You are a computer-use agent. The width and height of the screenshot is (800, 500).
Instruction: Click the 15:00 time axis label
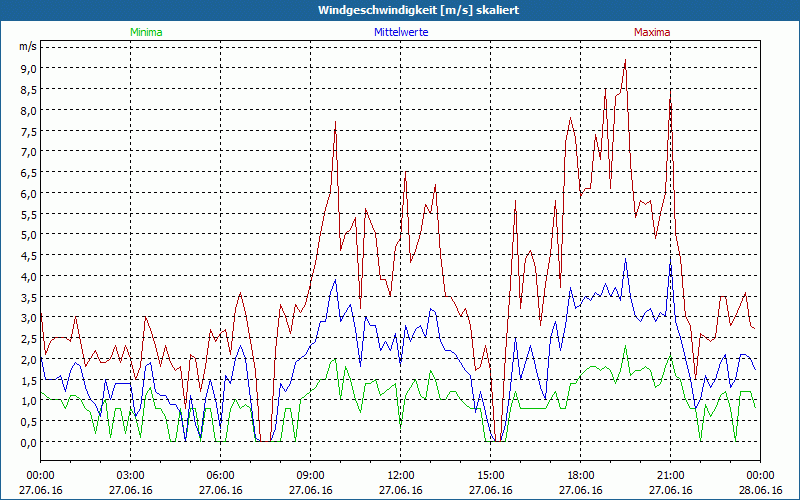pos(491,476)
